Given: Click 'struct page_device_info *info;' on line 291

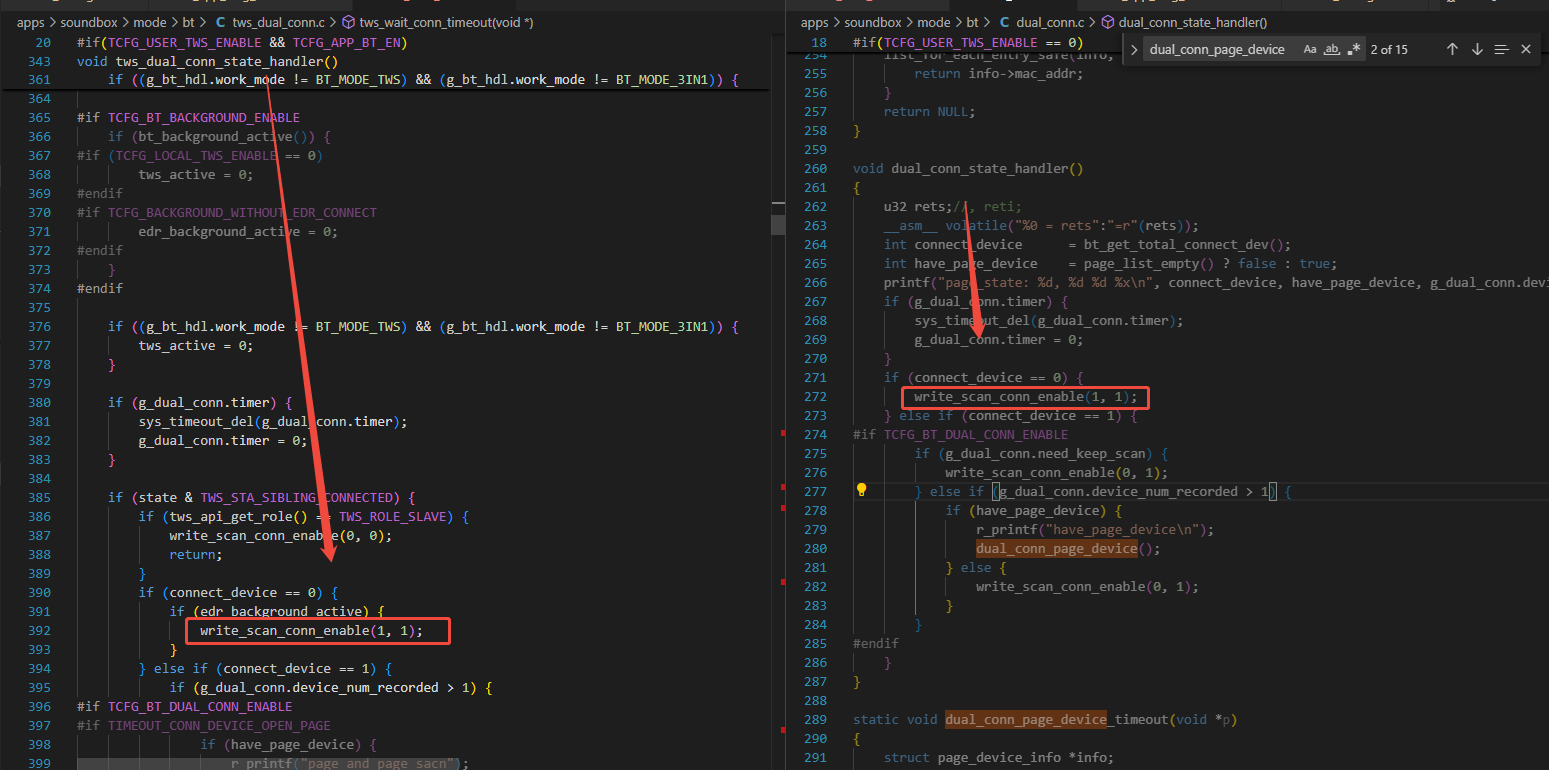Looking at the screenshot, I should 998,757.
